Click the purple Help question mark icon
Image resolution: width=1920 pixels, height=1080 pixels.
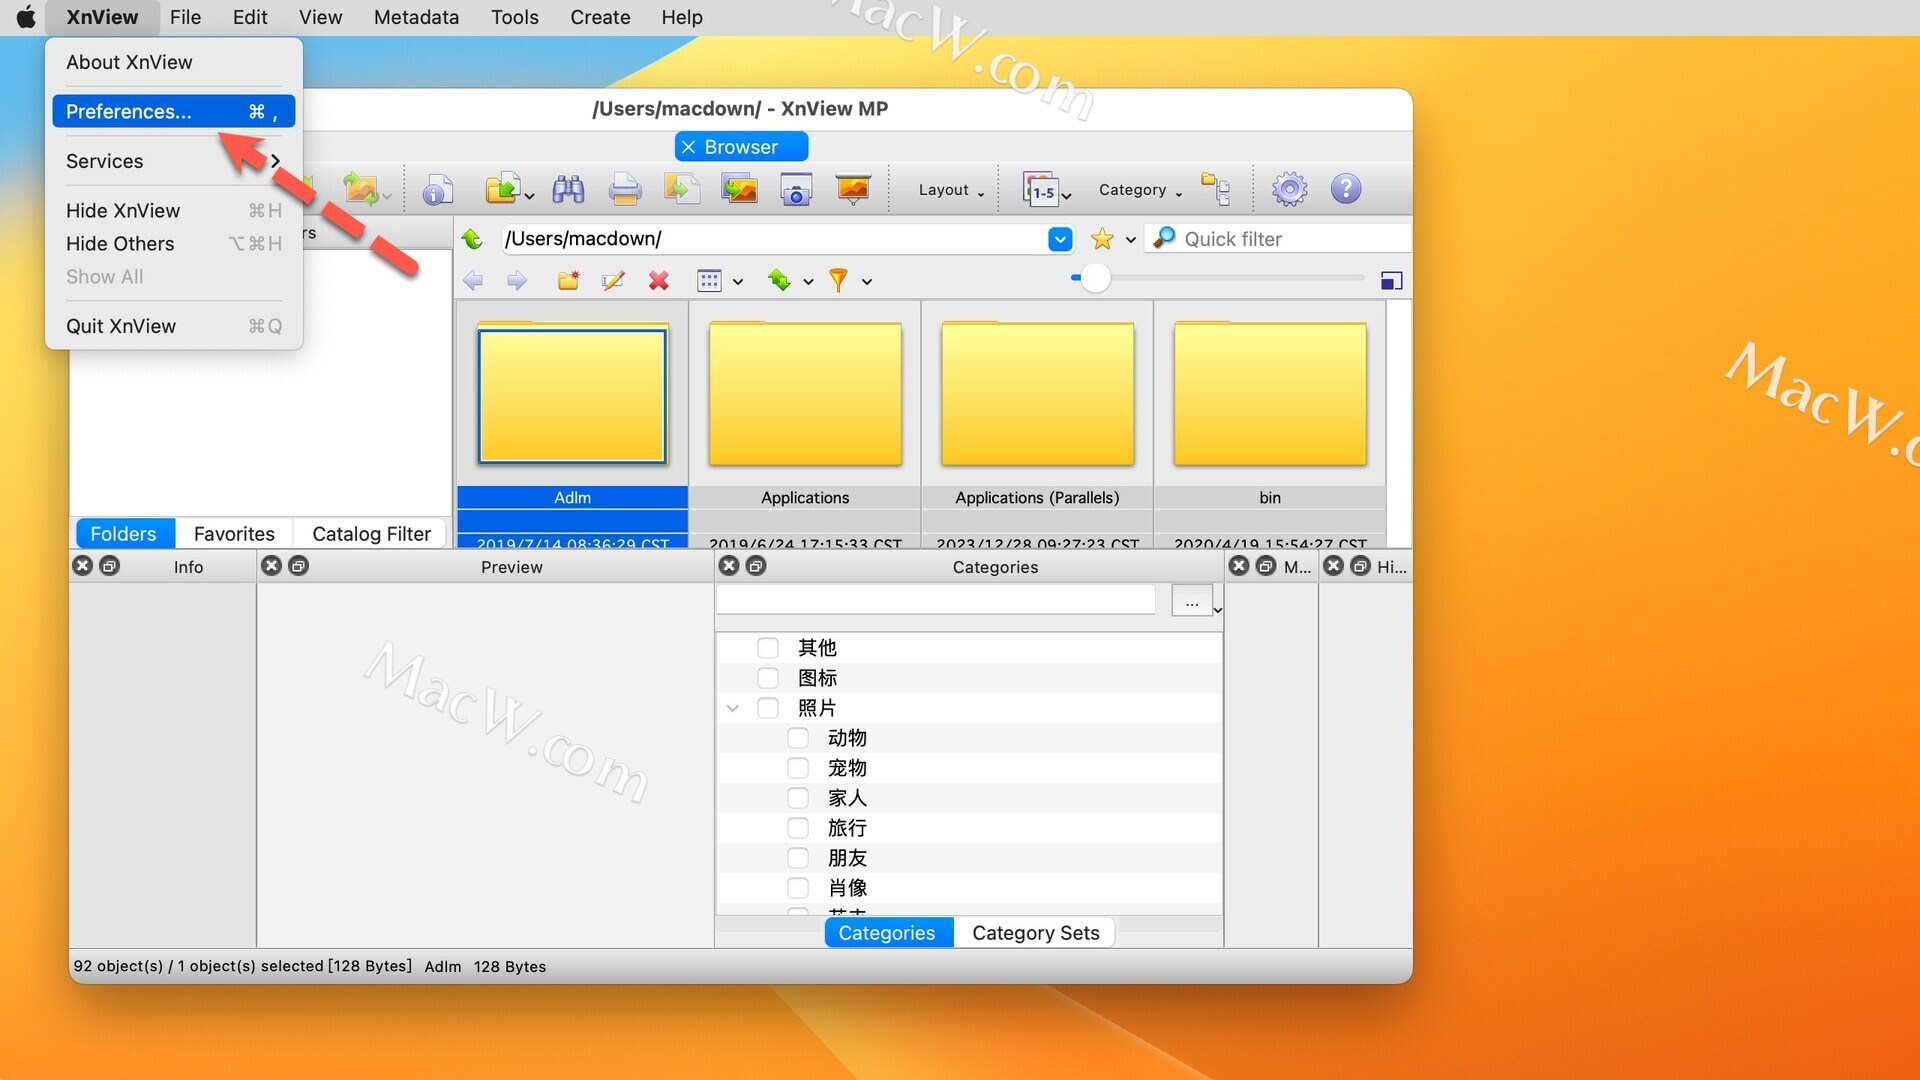(x=1346, y=189)
